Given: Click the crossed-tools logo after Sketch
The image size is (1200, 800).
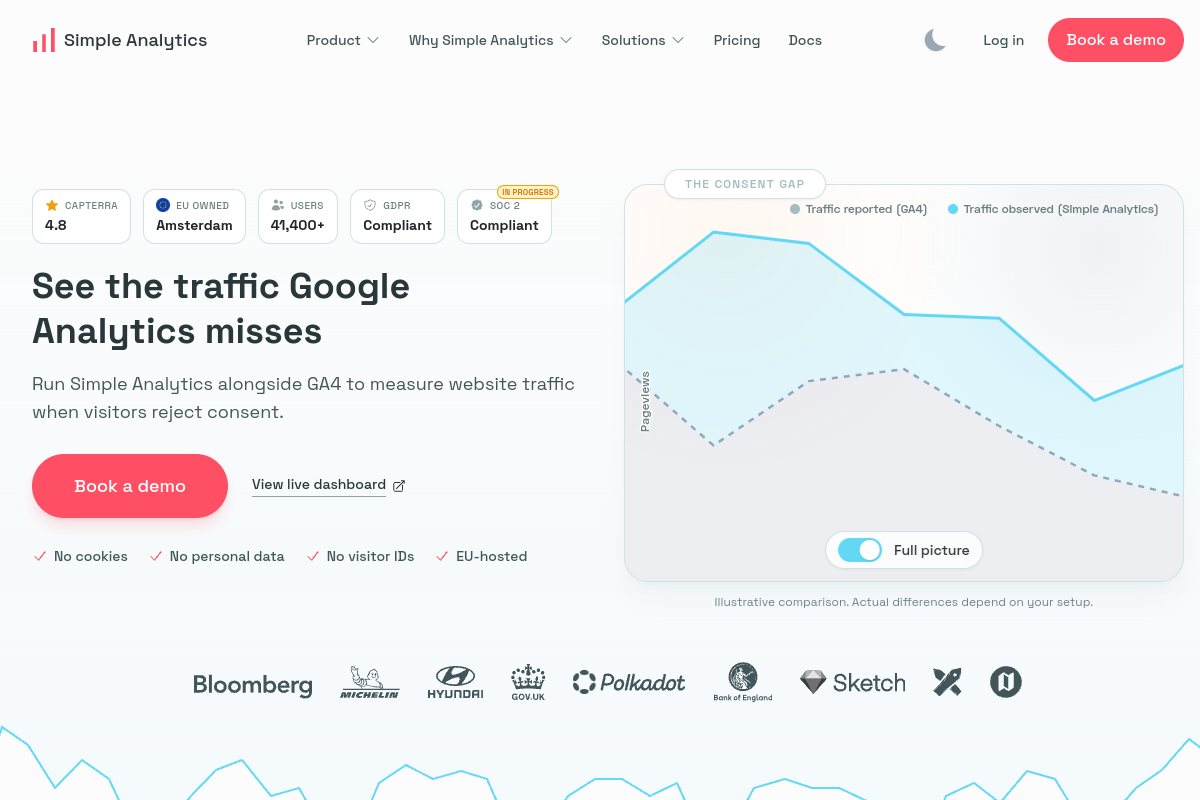Looking at the screenshot, I should click(x=947, y=682).
